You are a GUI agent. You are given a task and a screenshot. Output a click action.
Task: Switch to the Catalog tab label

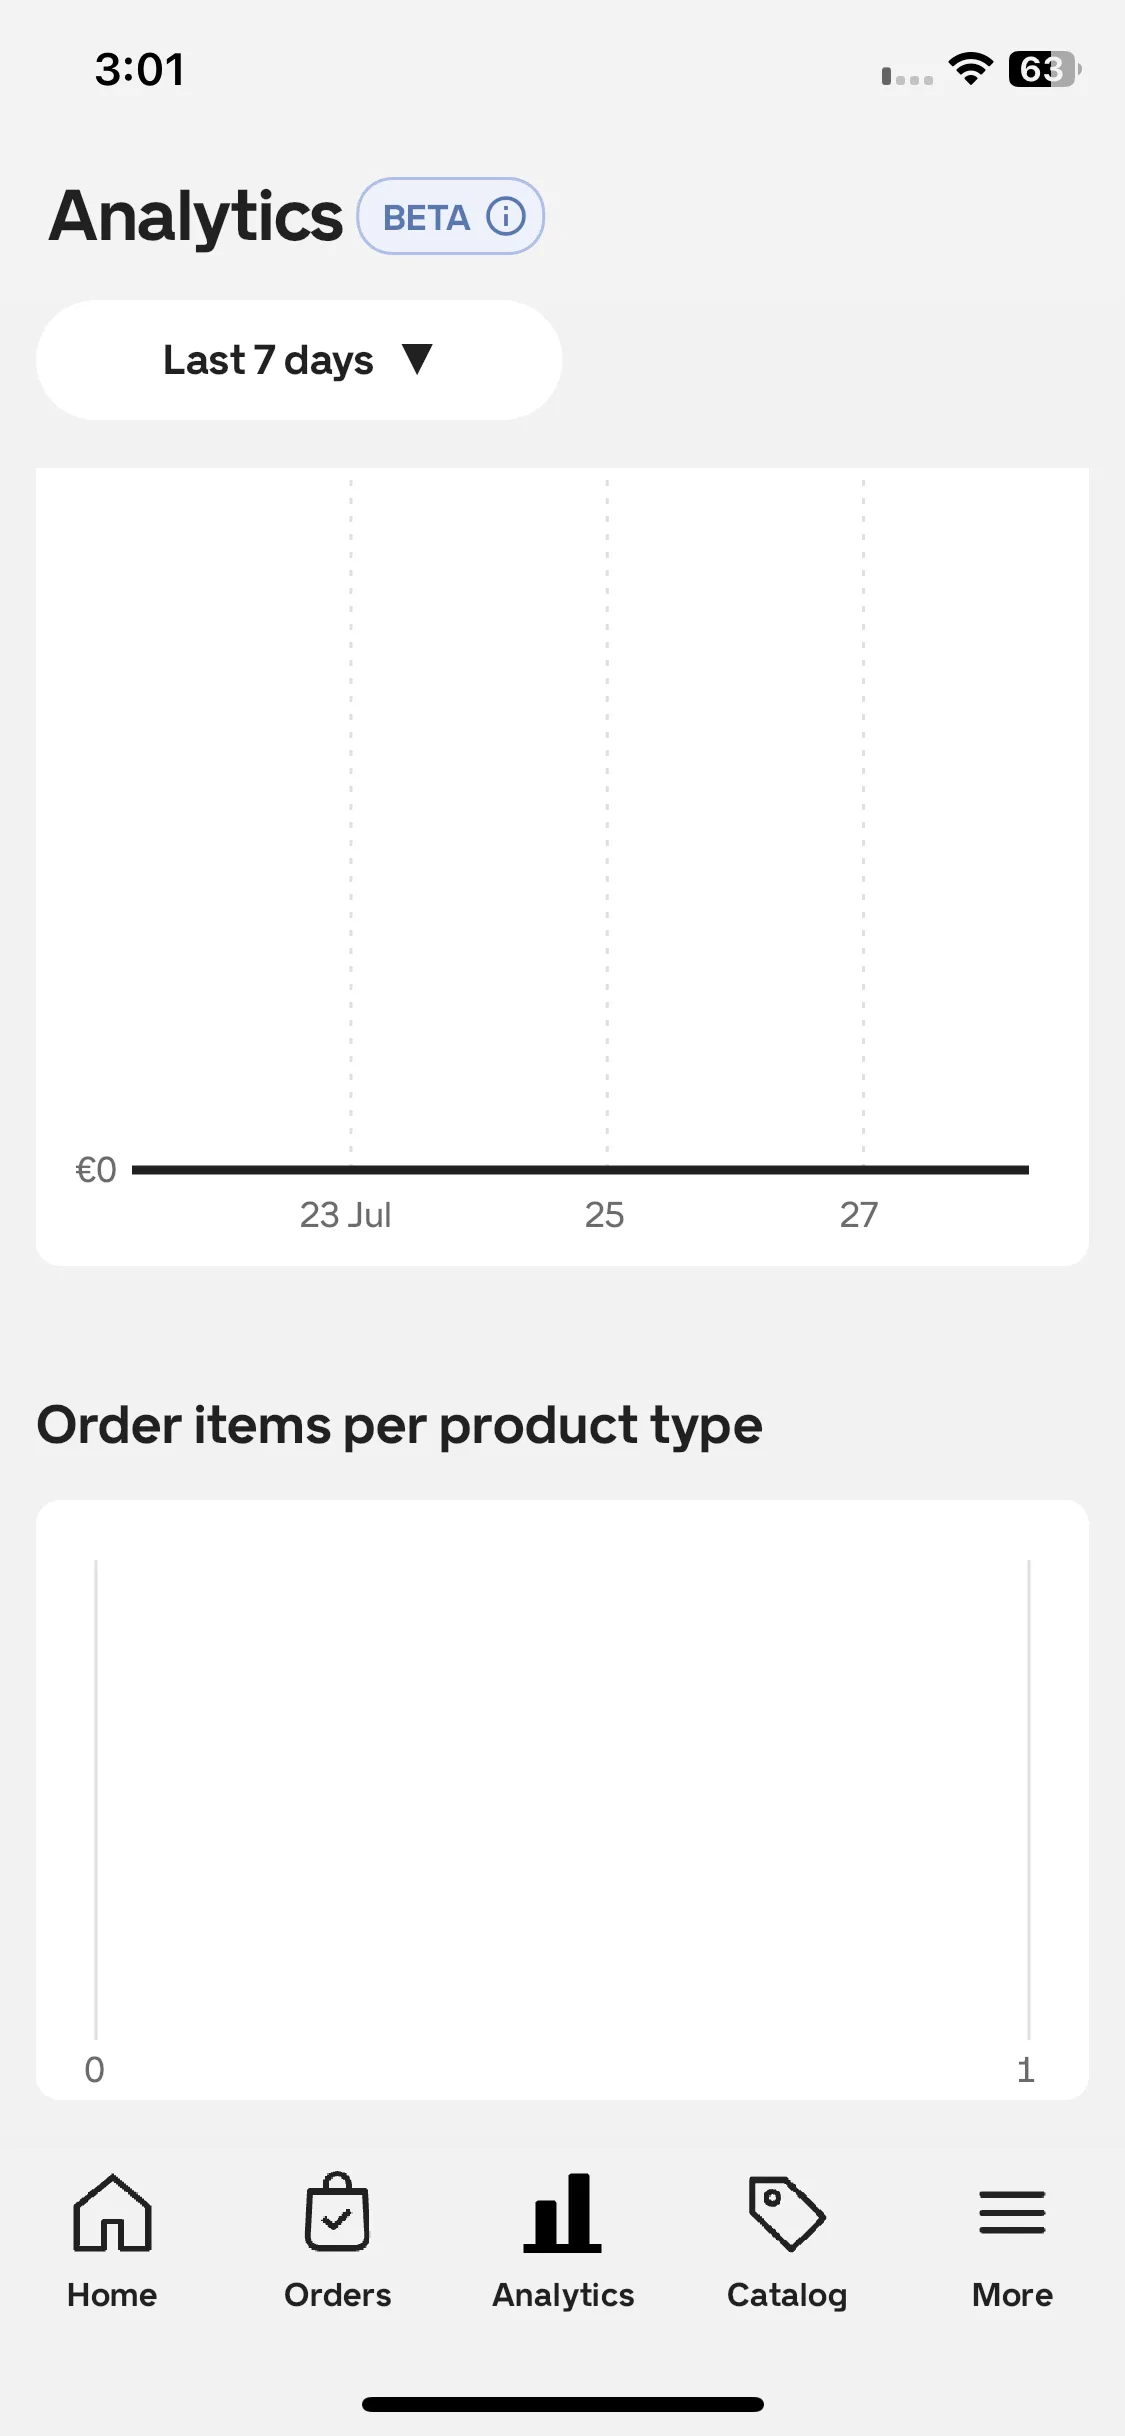pos(787,2296)
